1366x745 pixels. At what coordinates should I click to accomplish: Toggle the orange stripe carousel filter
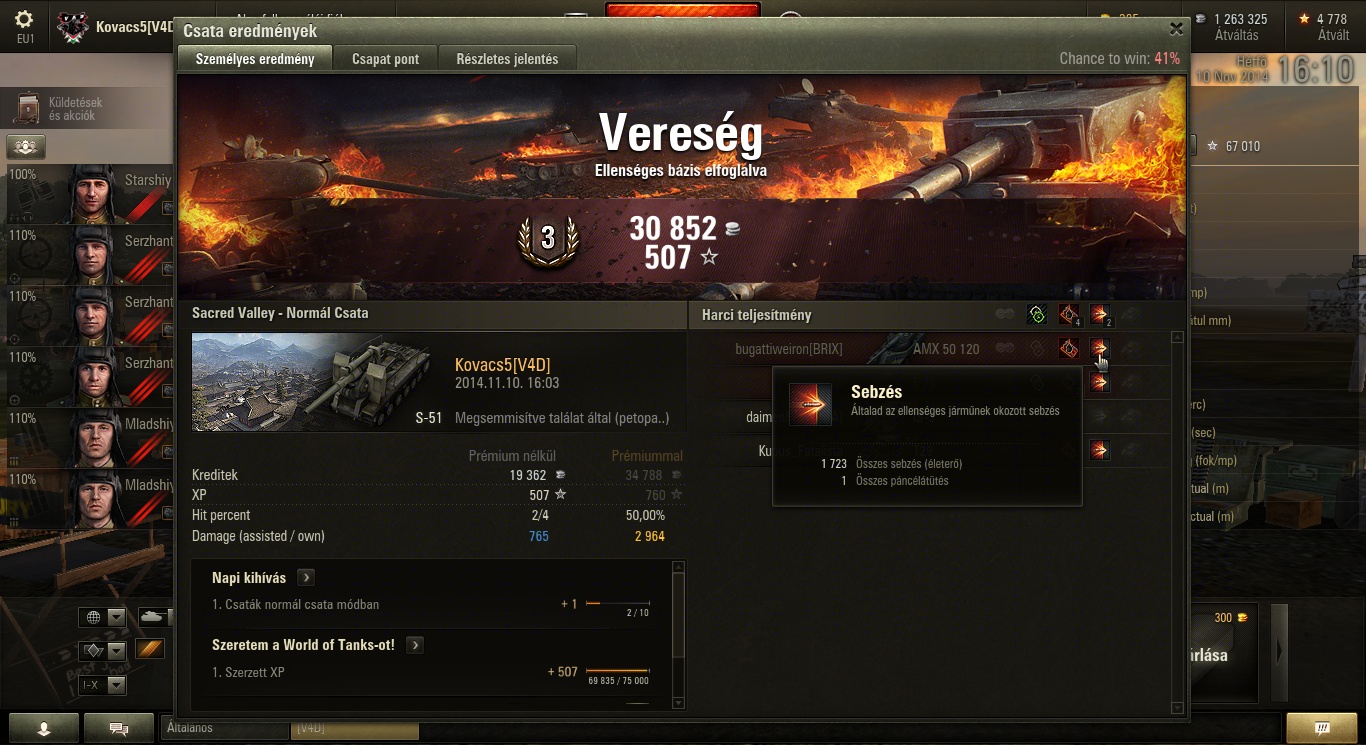149,649
